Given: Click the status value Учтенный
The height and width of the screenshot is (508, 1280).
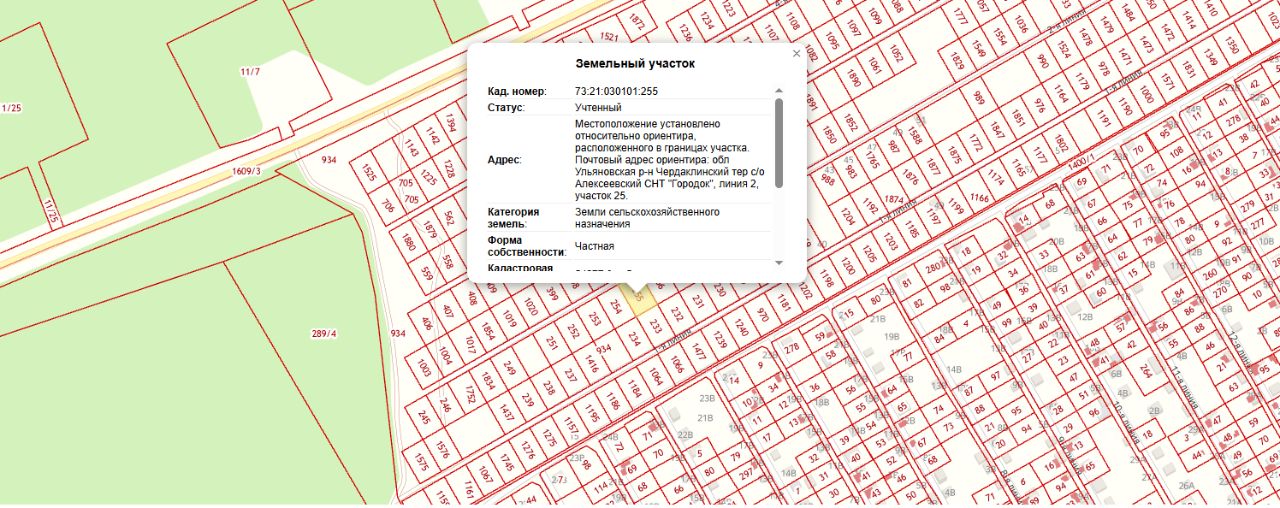Looking at the screenshot, I should click(598, 107).
